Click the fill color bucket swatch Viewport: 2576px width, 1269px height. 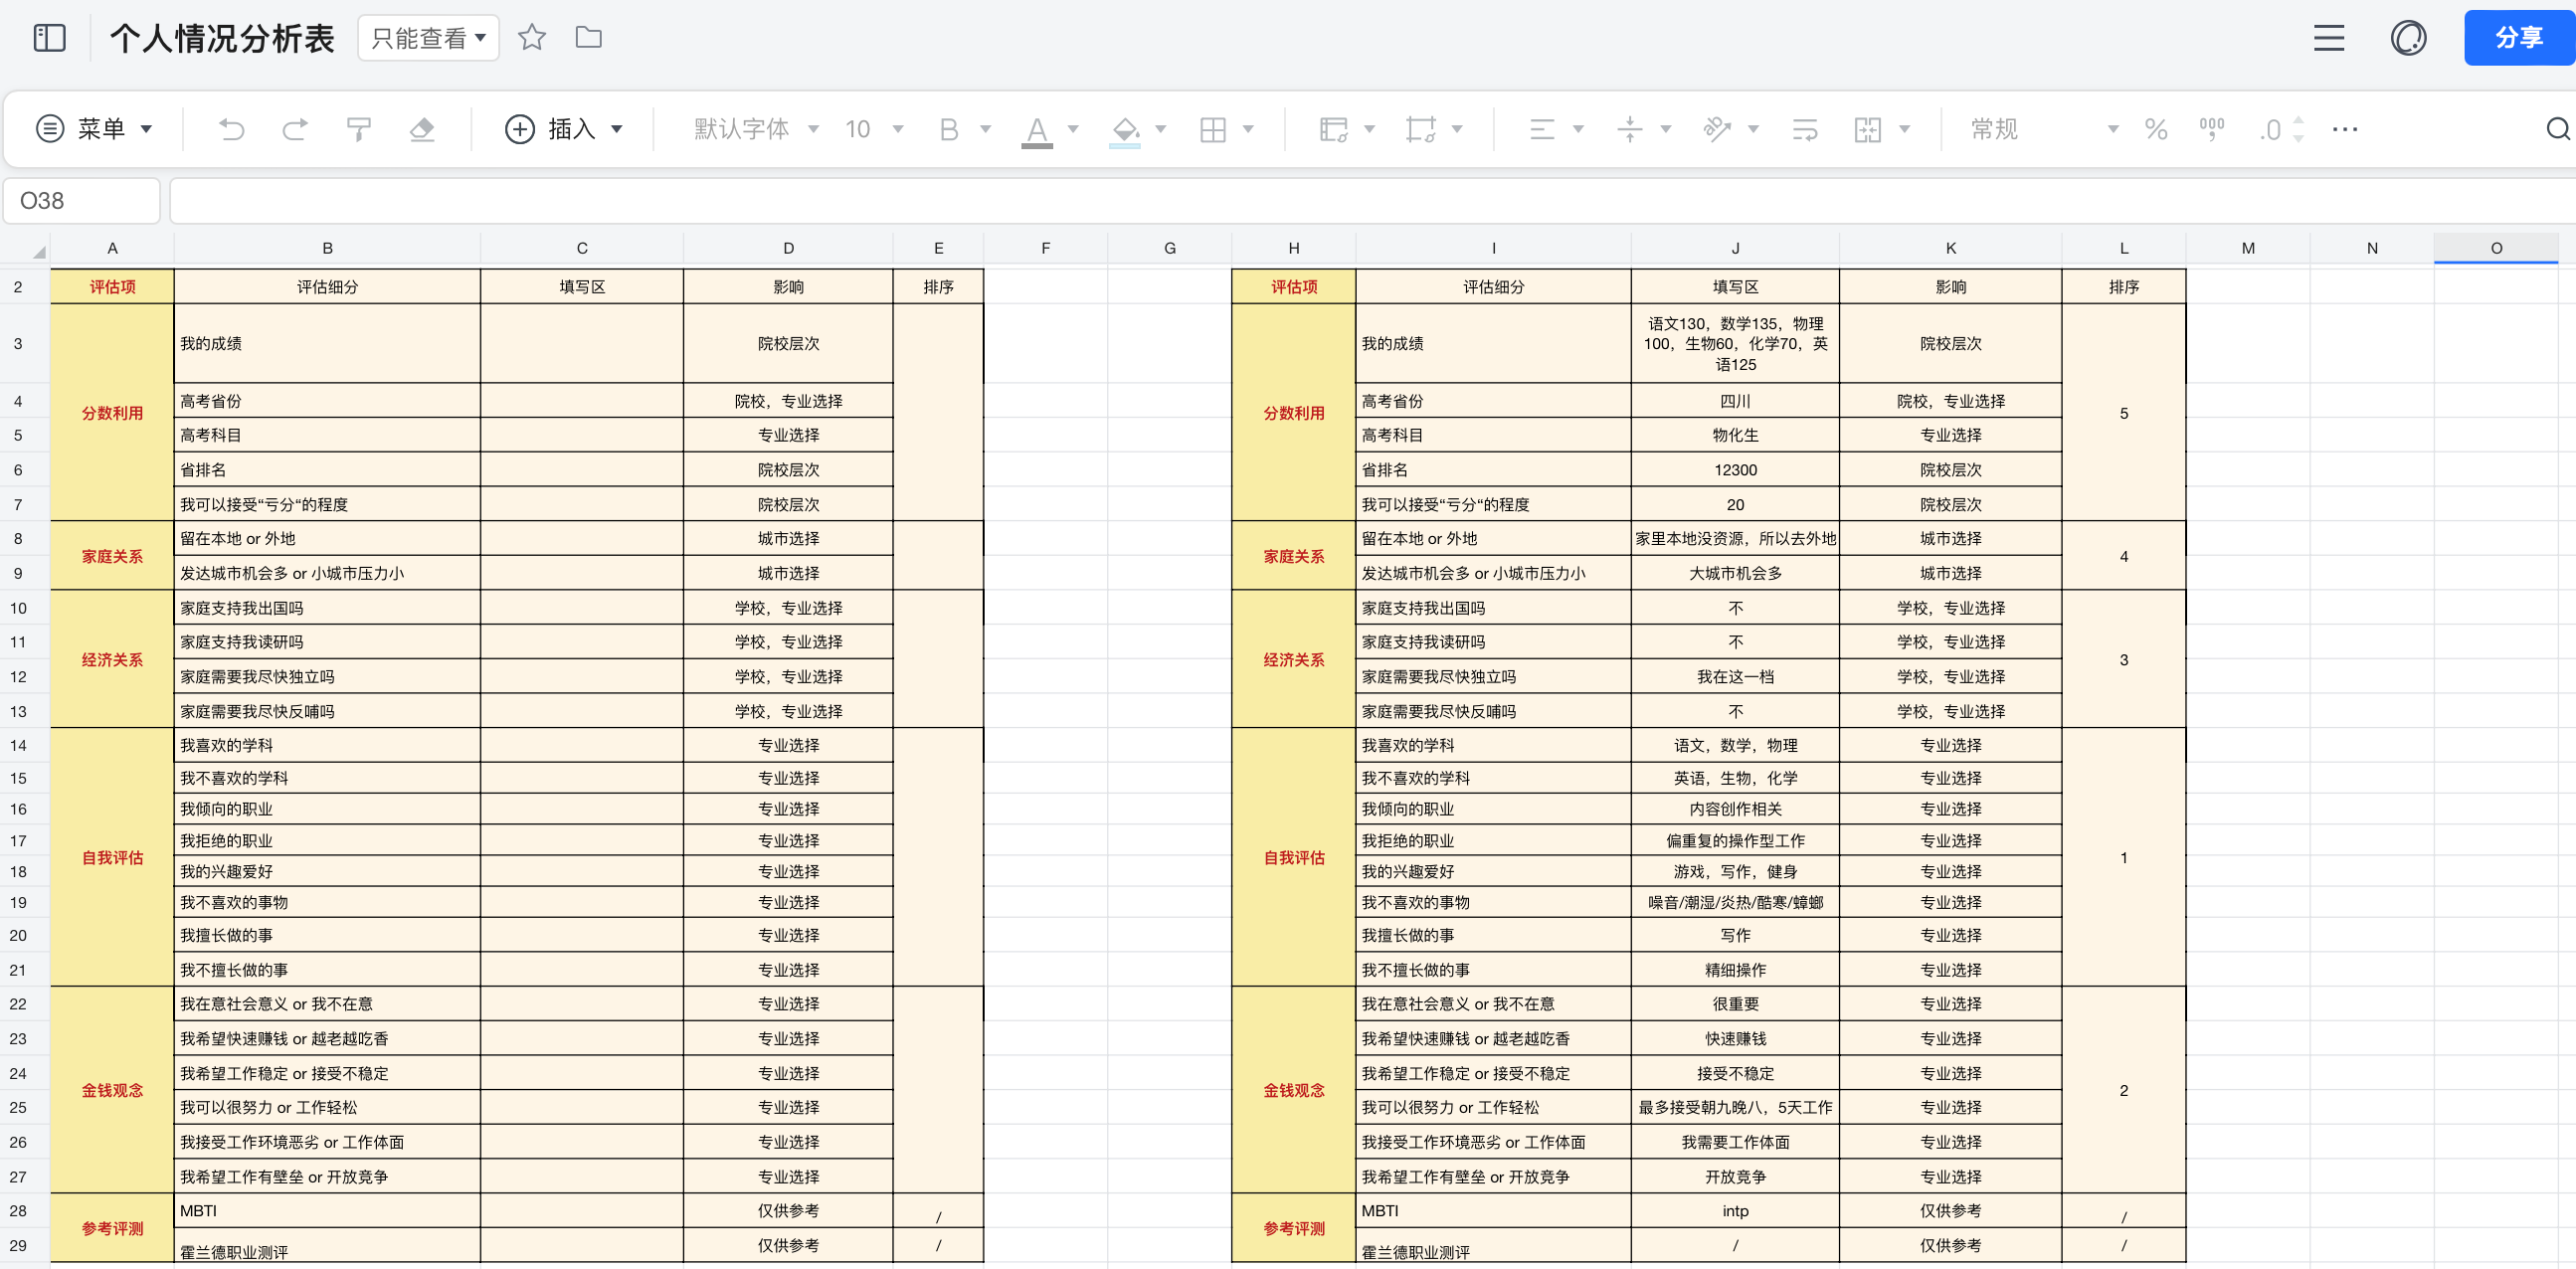(x=1124, y=129)
